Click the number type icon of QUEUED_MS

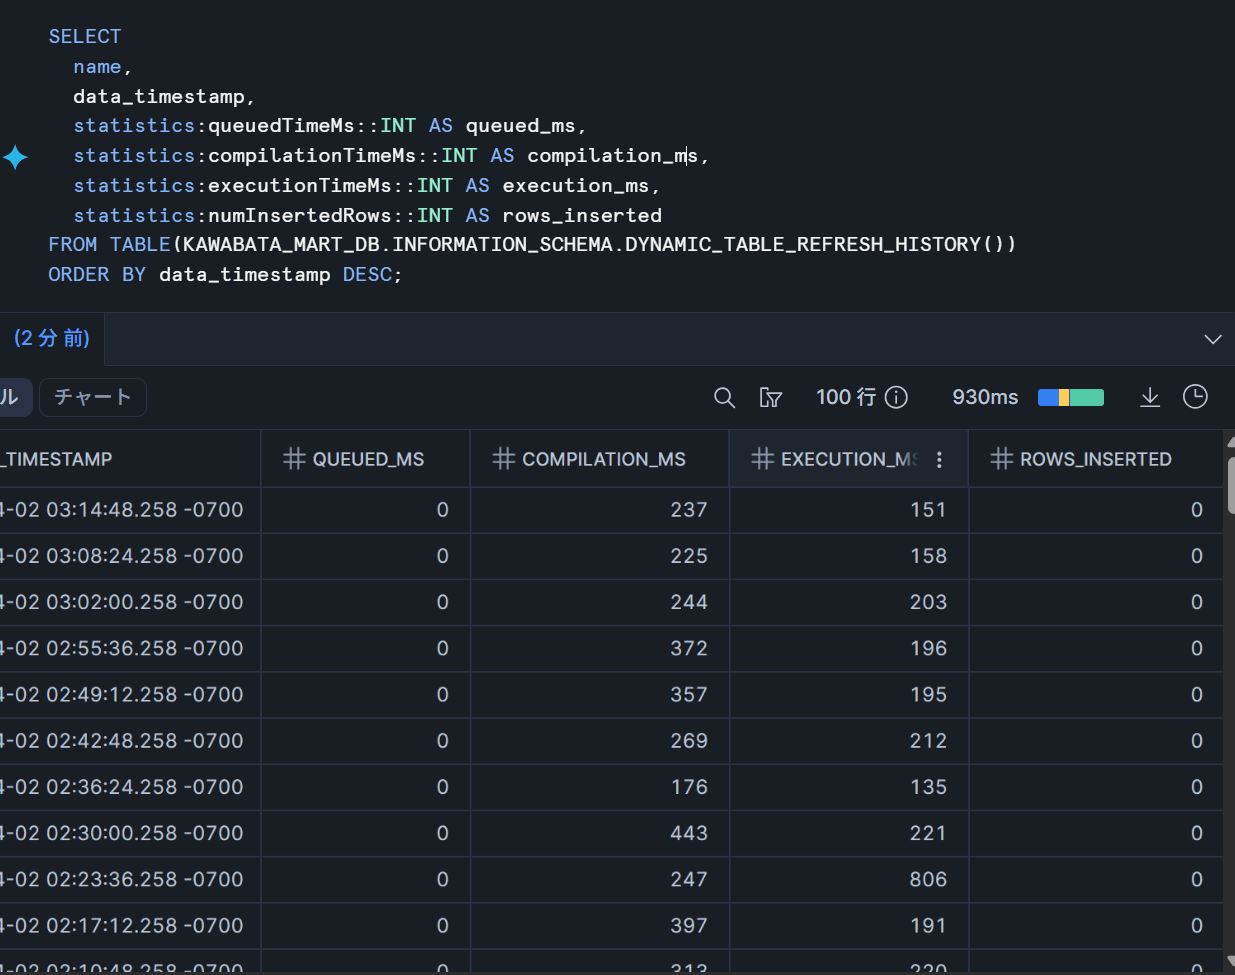point(294,459)
